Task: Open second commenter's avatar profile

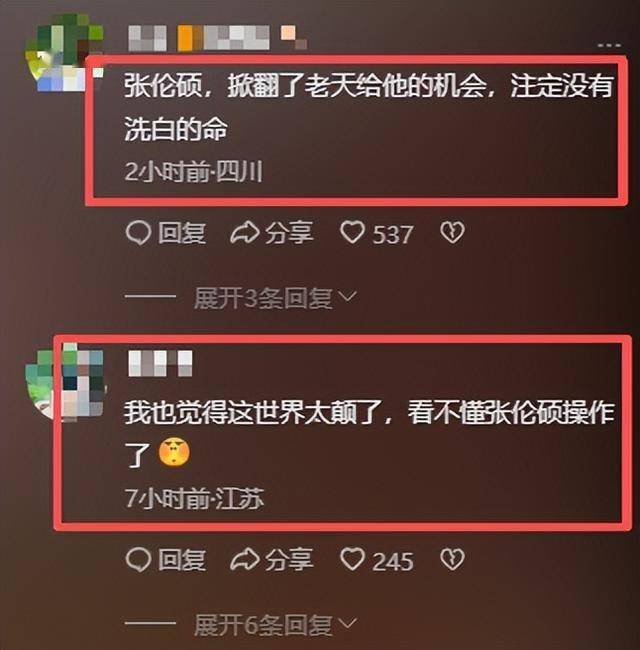Action: click(65, 381)
